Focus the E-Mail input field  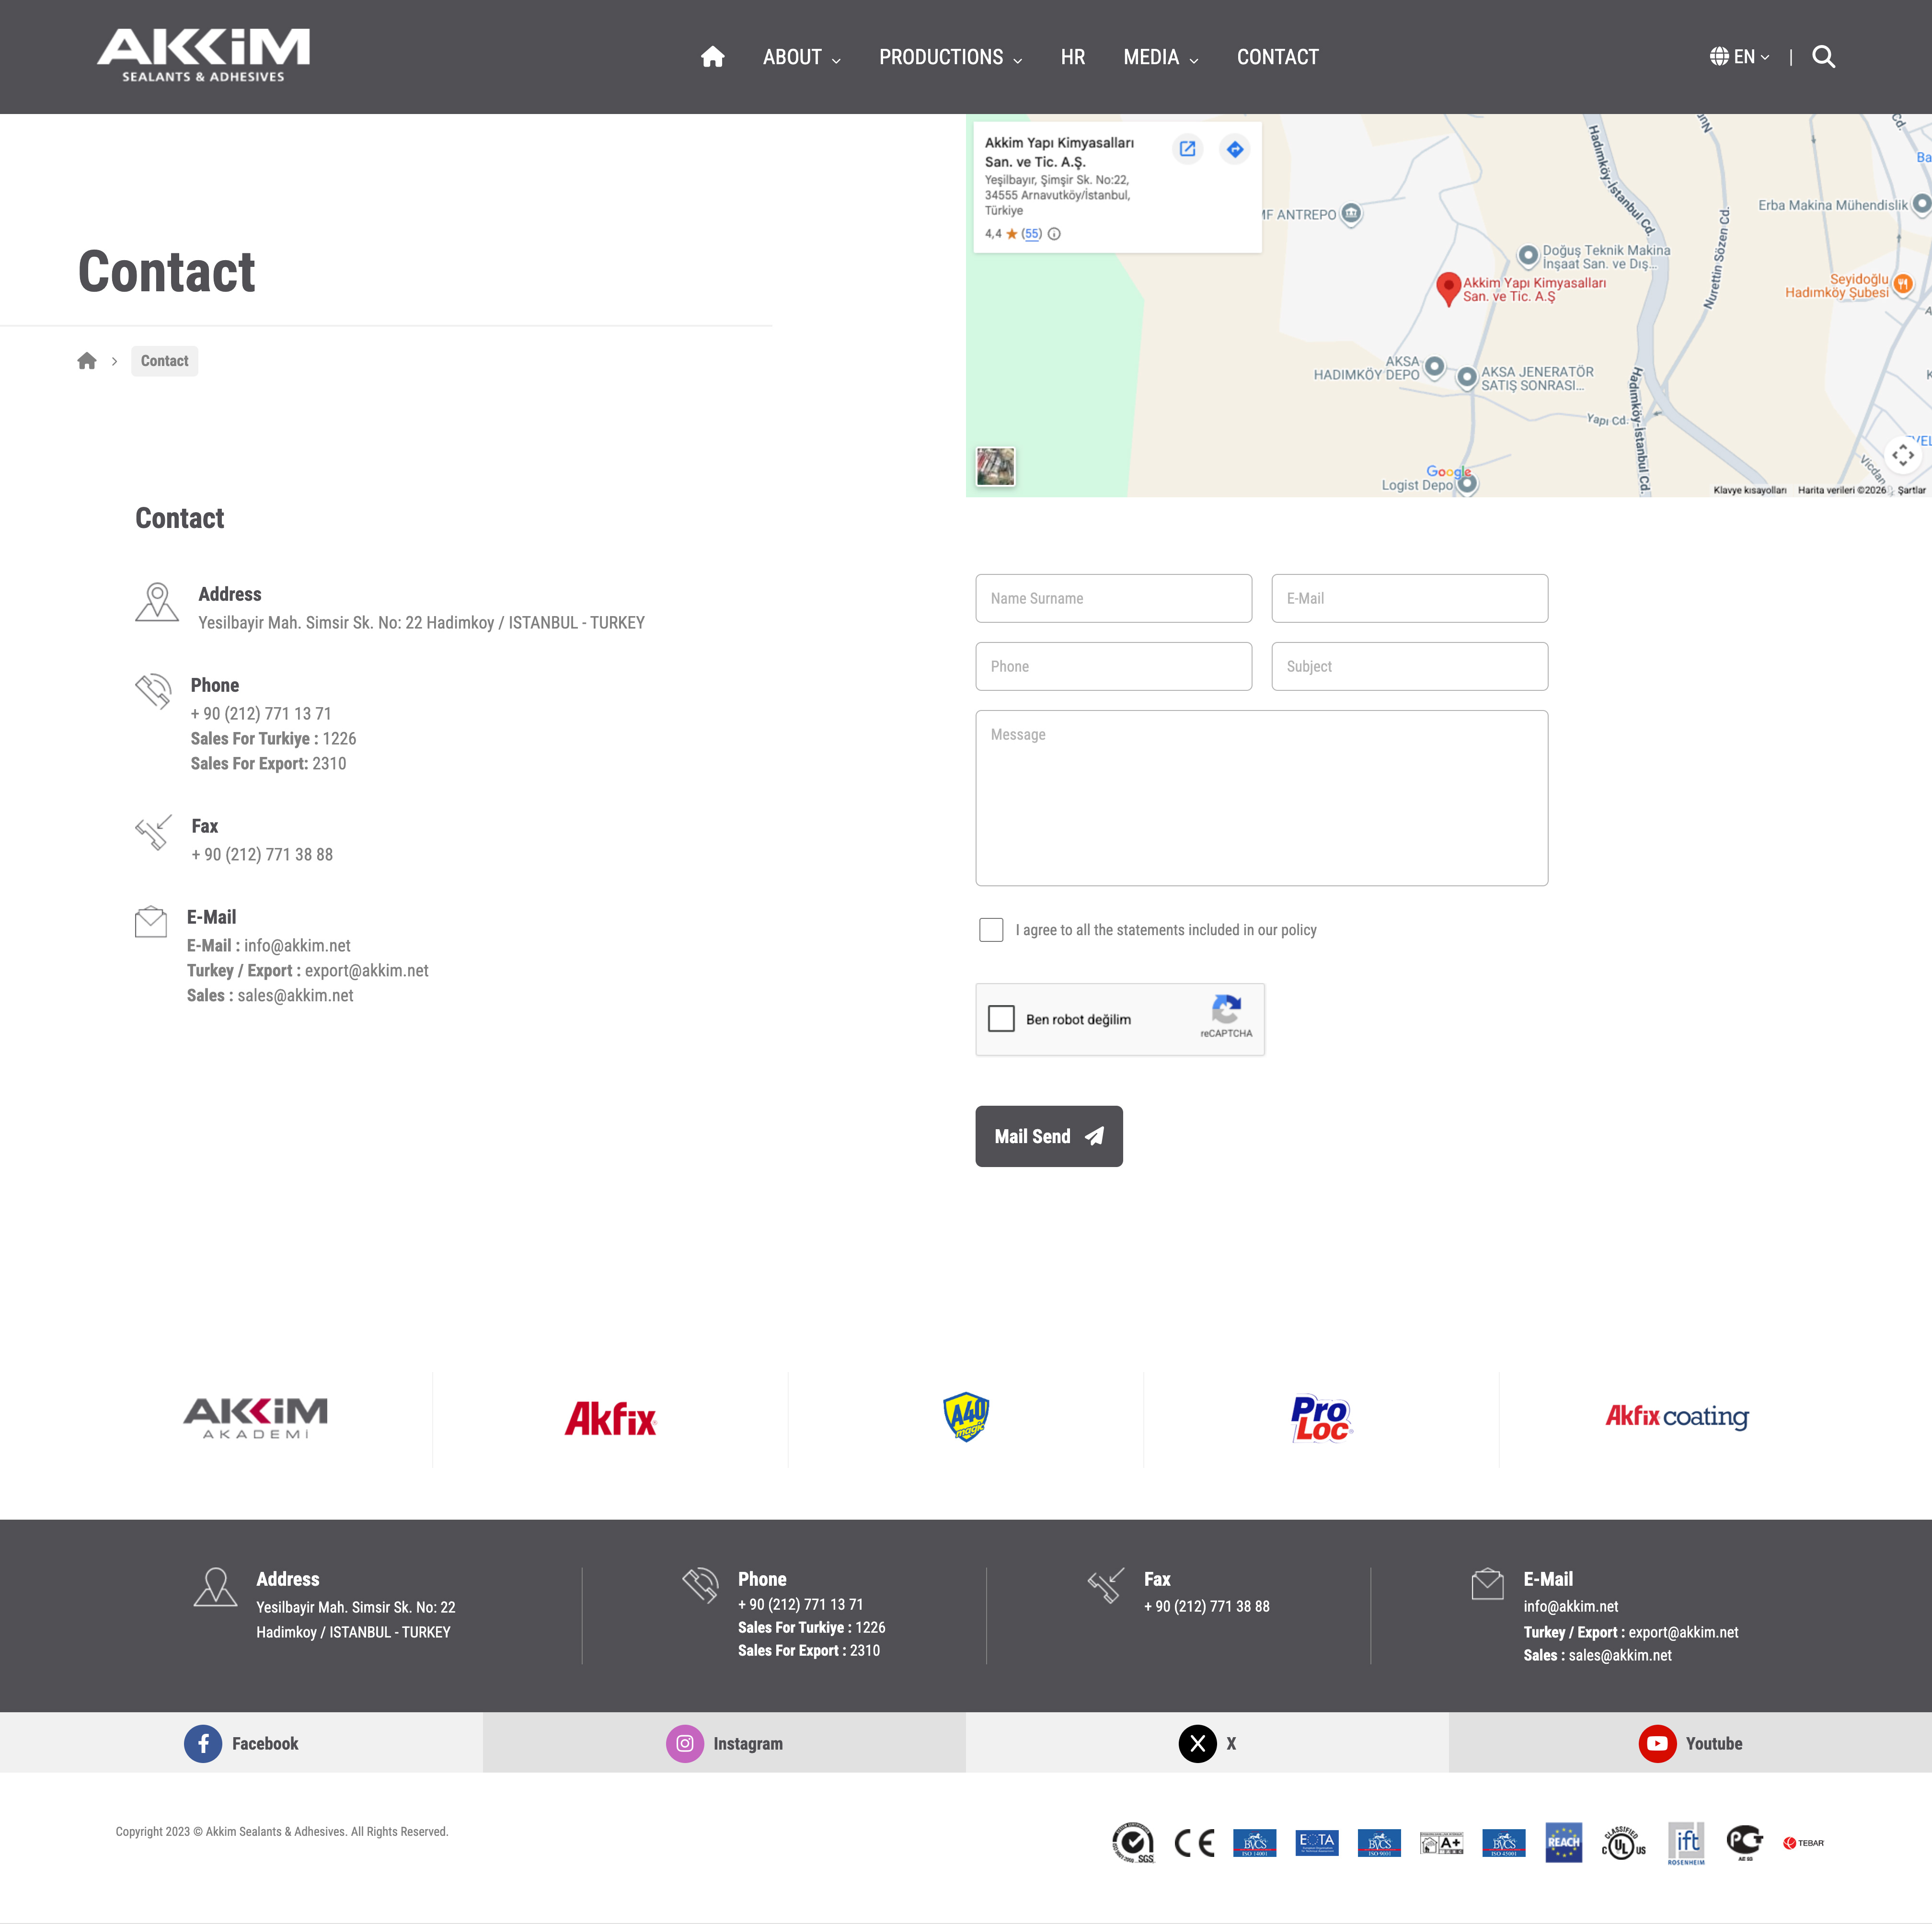click(1409, 598)
